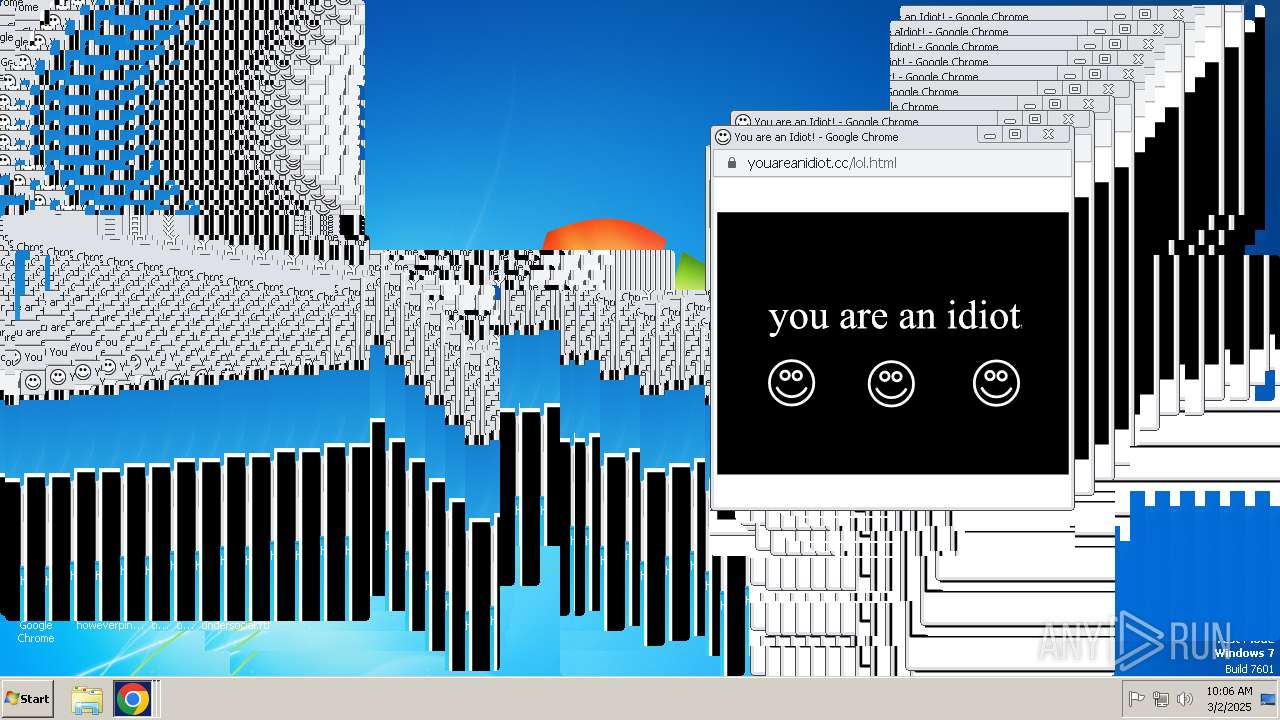The width and height of the screenshot is (1280, 720).
Task: Close the window directly behind the front one
Action: pyautogui.click(x=1068, y=119)
